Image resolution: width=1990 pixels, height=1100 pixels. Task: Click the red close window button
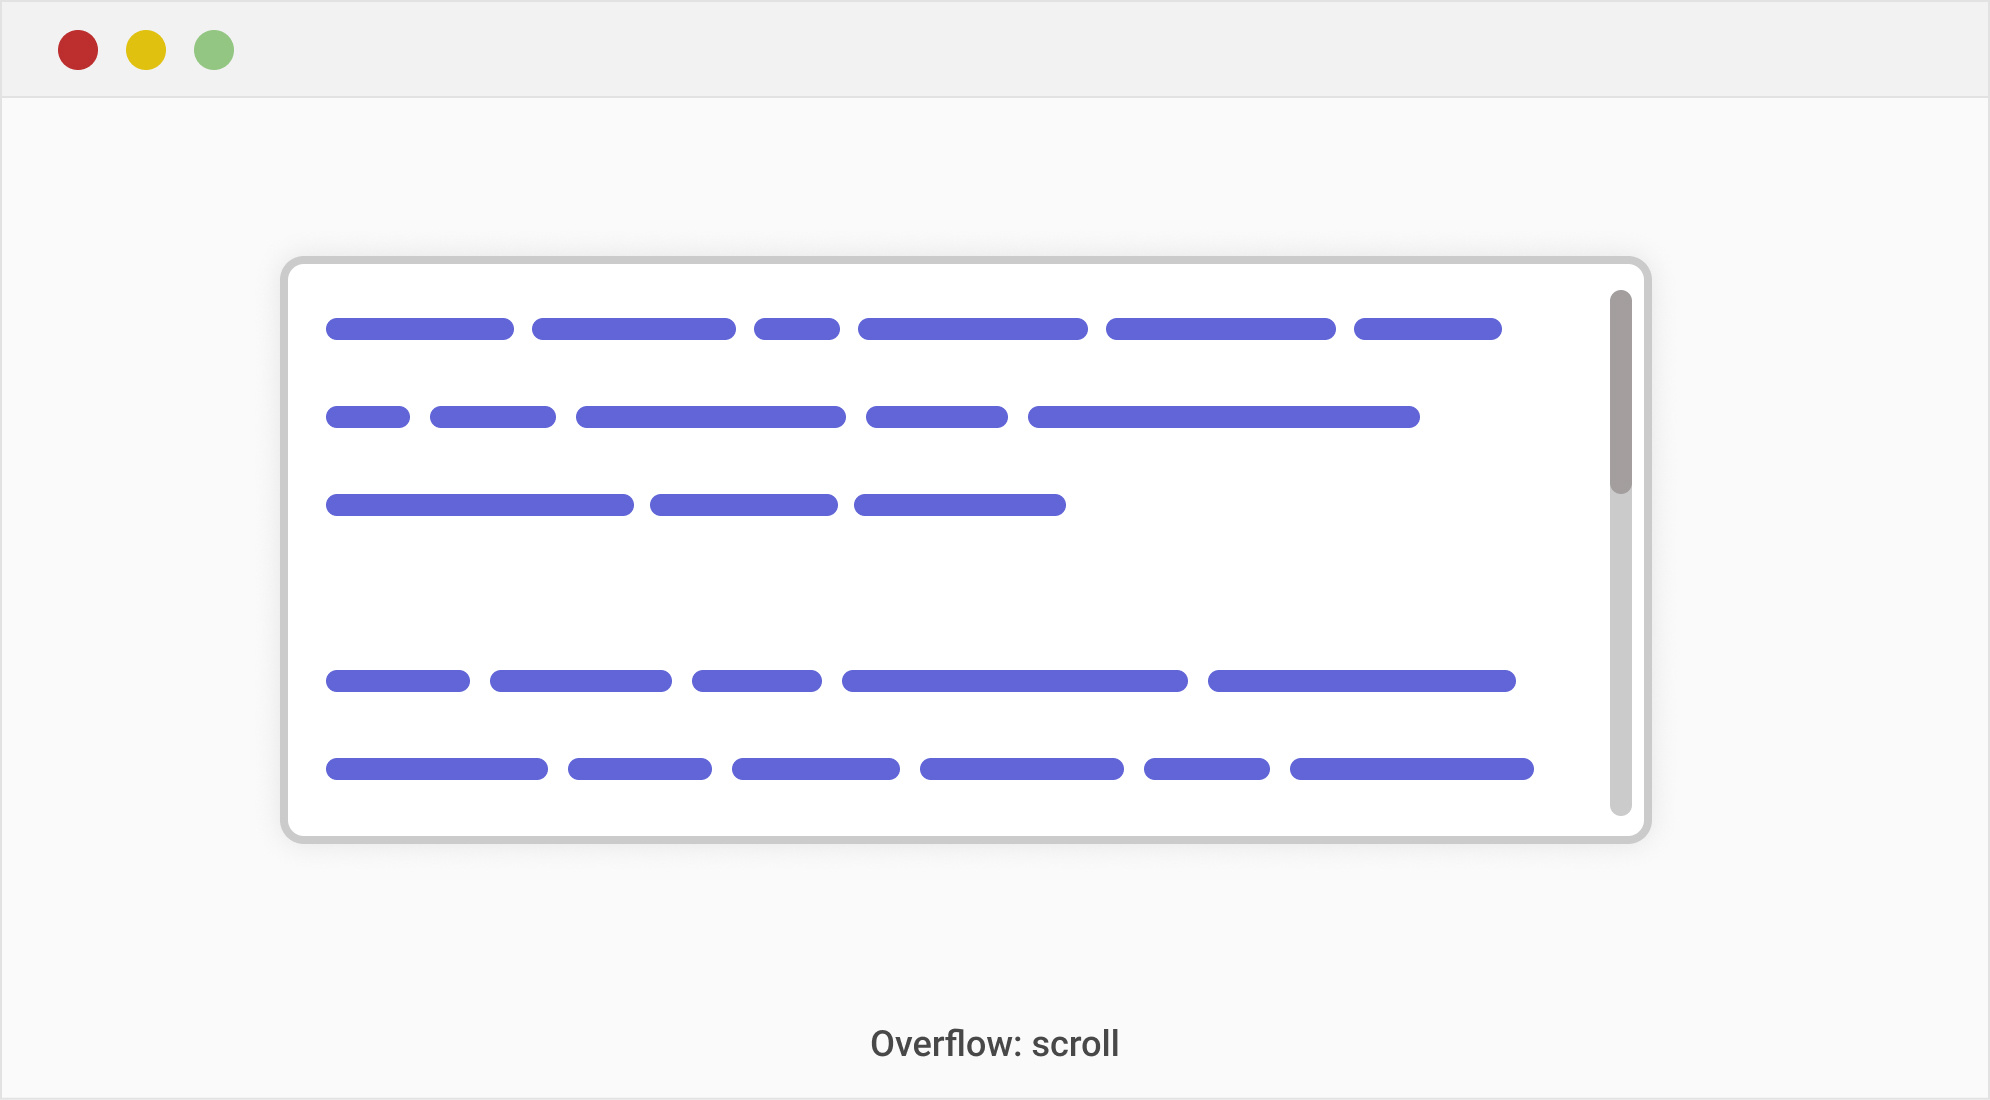coord(78,50)
